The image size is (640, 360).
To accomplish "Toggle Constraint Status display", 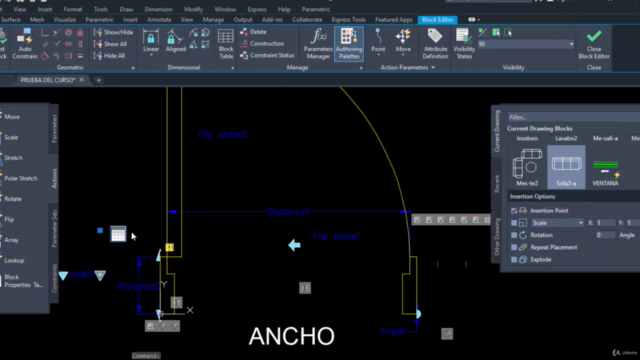I will point(267,55).
